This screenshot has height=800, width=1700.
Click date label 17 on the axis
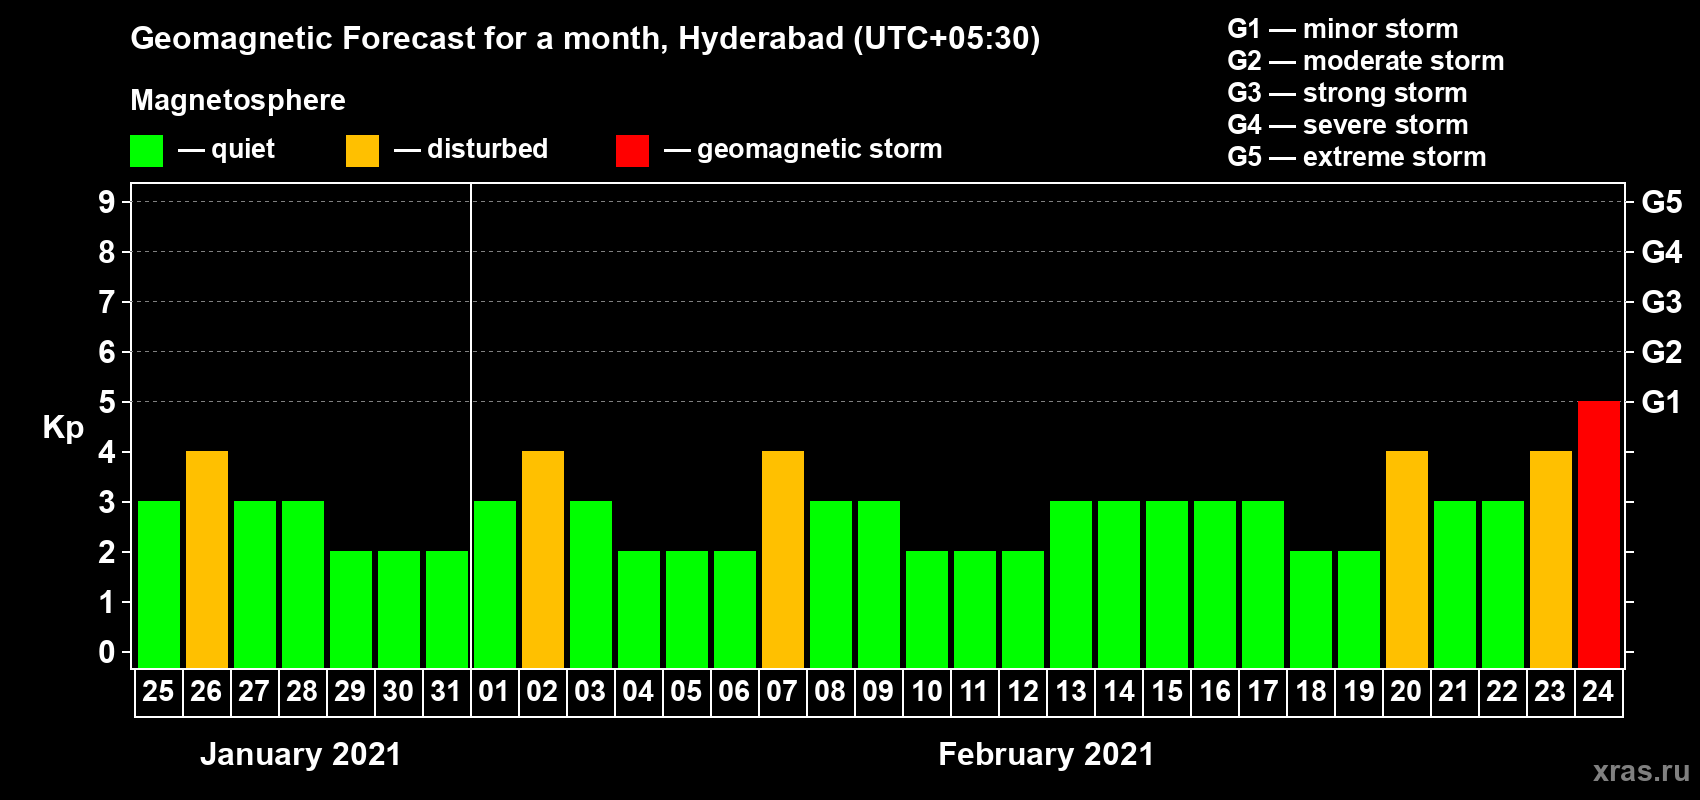[1262, 692]
